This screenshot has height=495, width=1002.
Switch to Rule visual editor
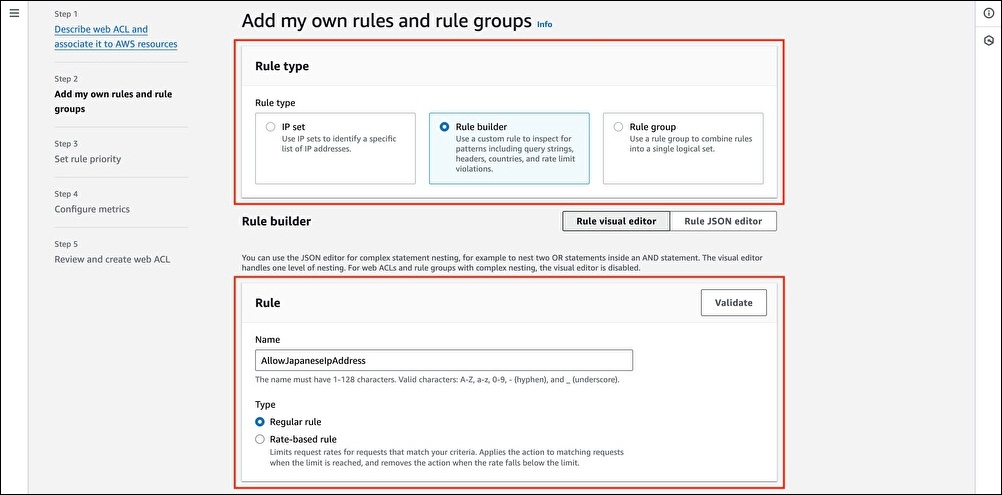(616, 221)
